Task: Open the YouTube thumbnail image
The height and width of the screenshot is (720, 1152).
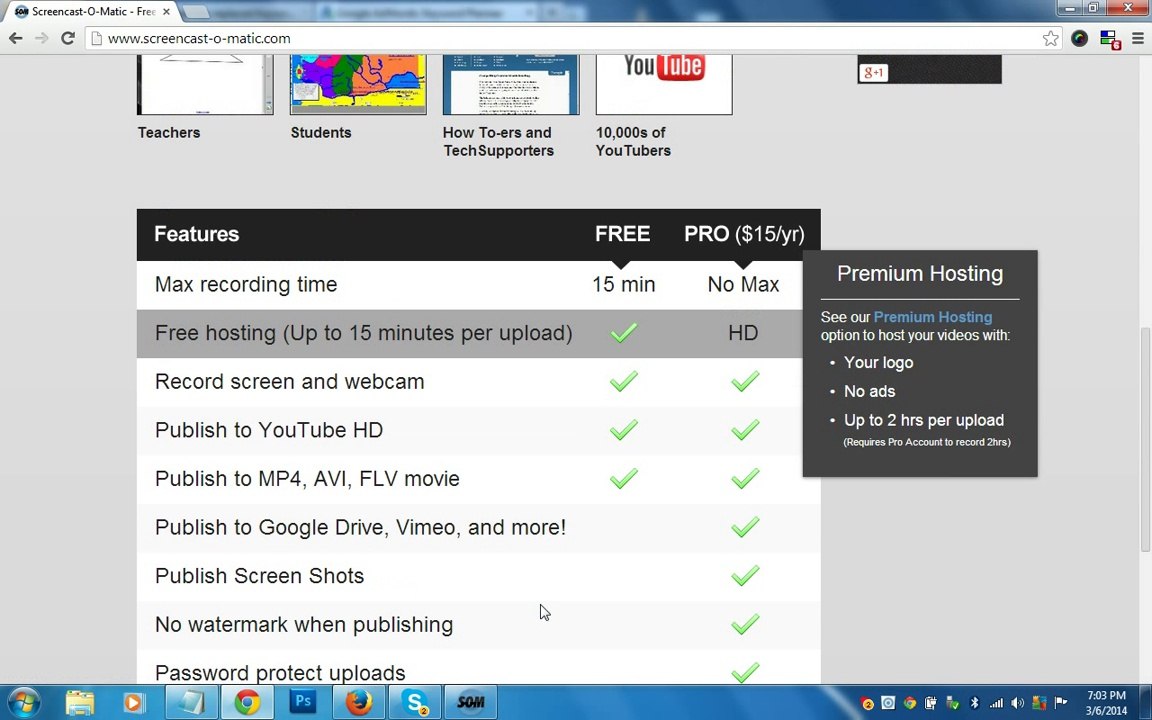Action: tap(663, 84)
